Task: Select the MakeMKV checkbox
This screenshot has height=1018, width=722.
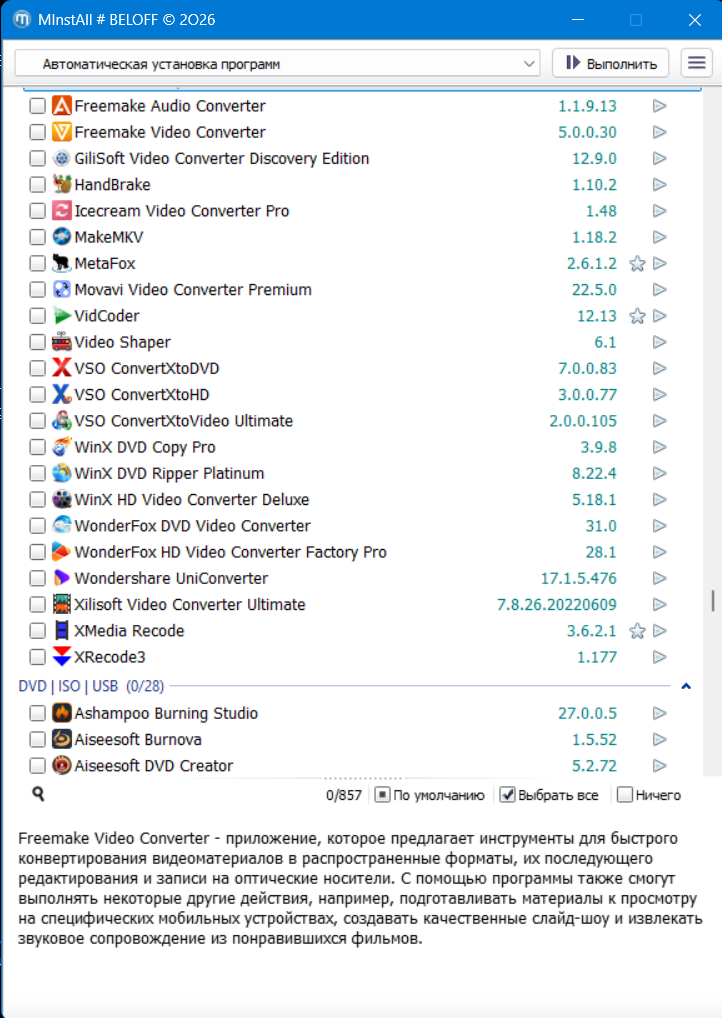Action: [x=38, y=237]
